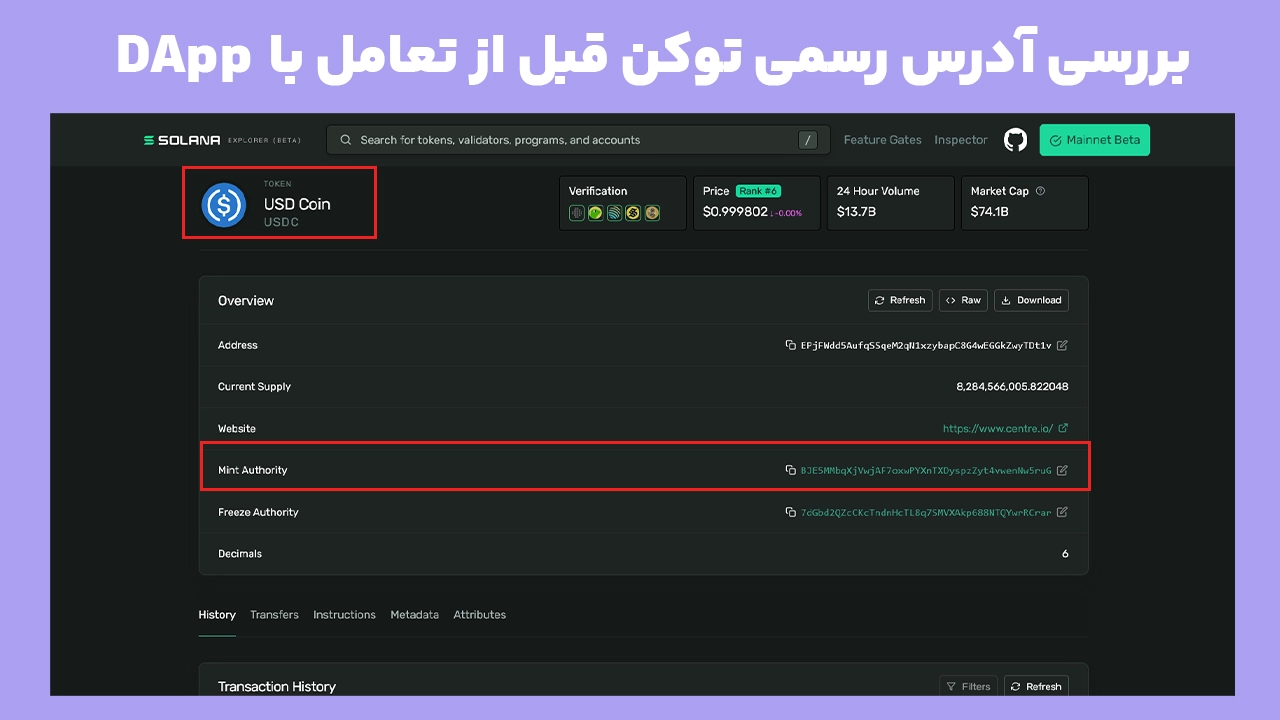
Task: Click the Market Cap value $74.1B
Action: pyautogui.click(x=990, y=212)
